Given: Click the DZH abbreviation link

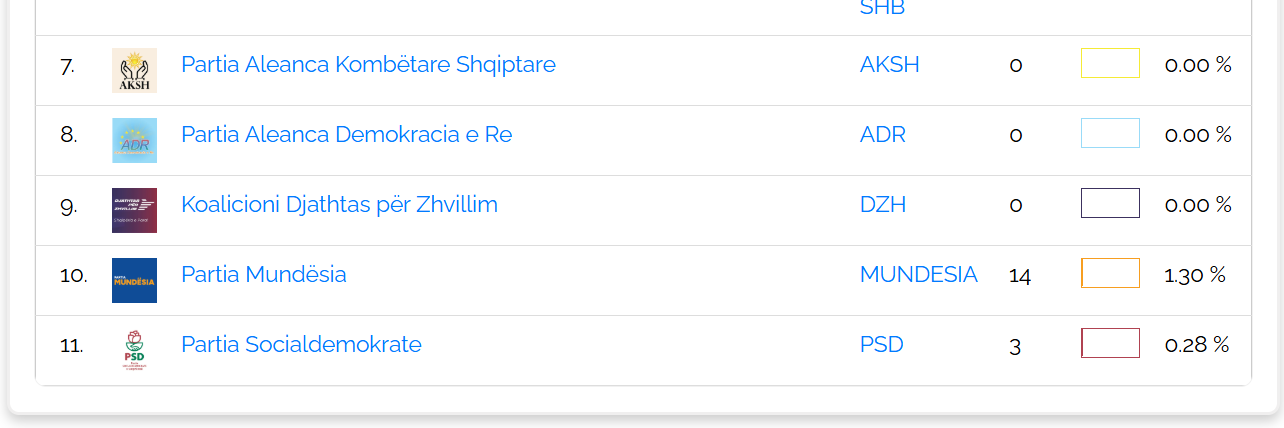Looking at the screenshot, I should point(882,204).
